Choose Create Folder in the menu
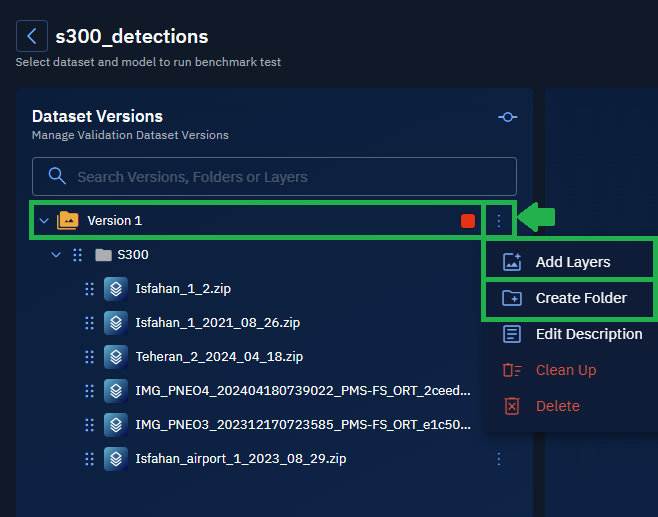This screenshot has height=517, width=658. click(x=580, y=298)
